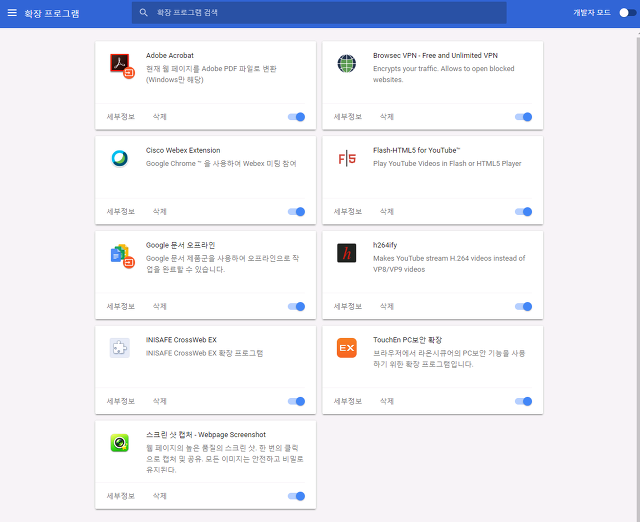Click the Adobe Acrobat extension icon
The height and width of the screenshot is (522, 640).
pos(122,65)
